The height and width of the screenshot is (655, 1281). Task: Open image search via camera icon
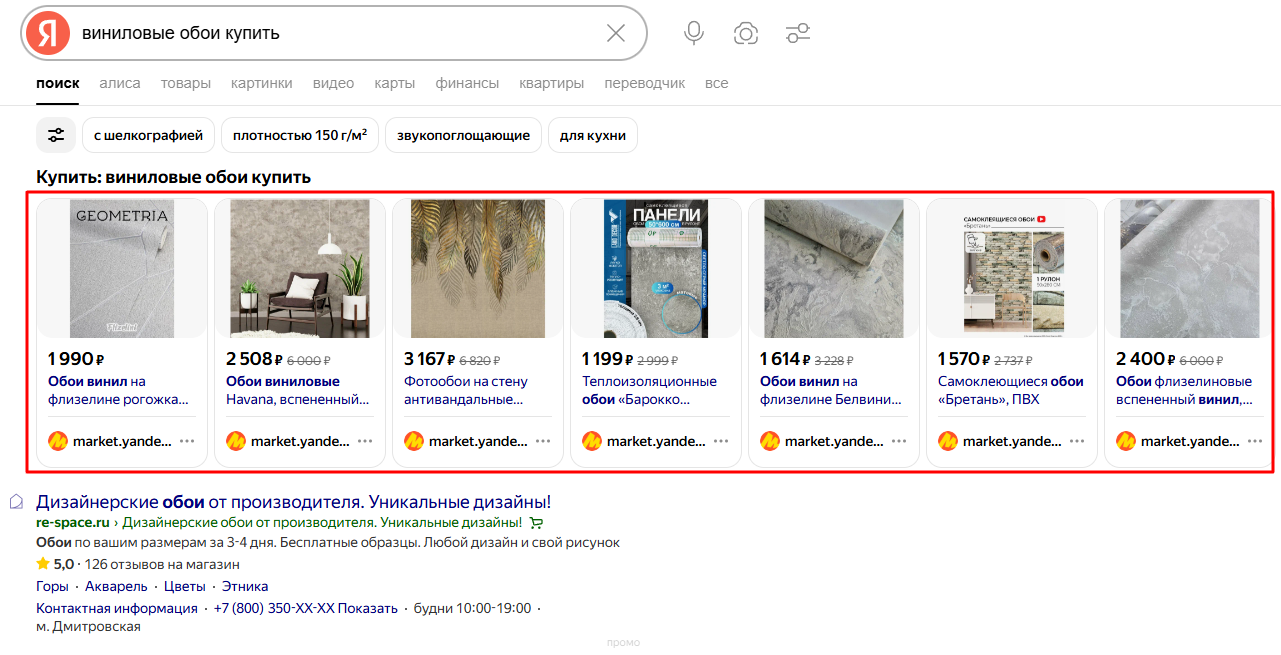(745, 33)
